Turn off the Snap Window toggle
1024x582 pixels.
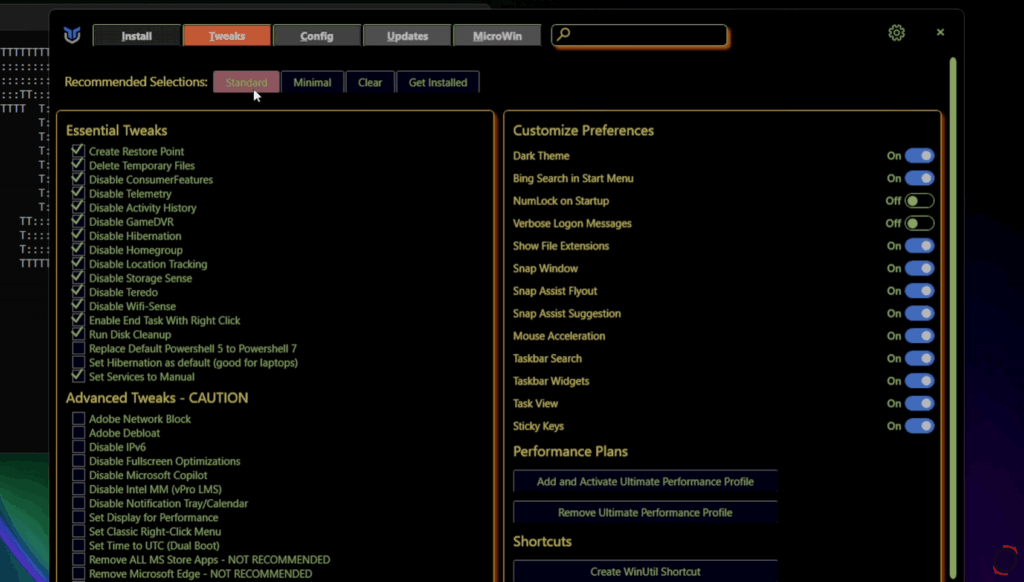tap(920, 268)
